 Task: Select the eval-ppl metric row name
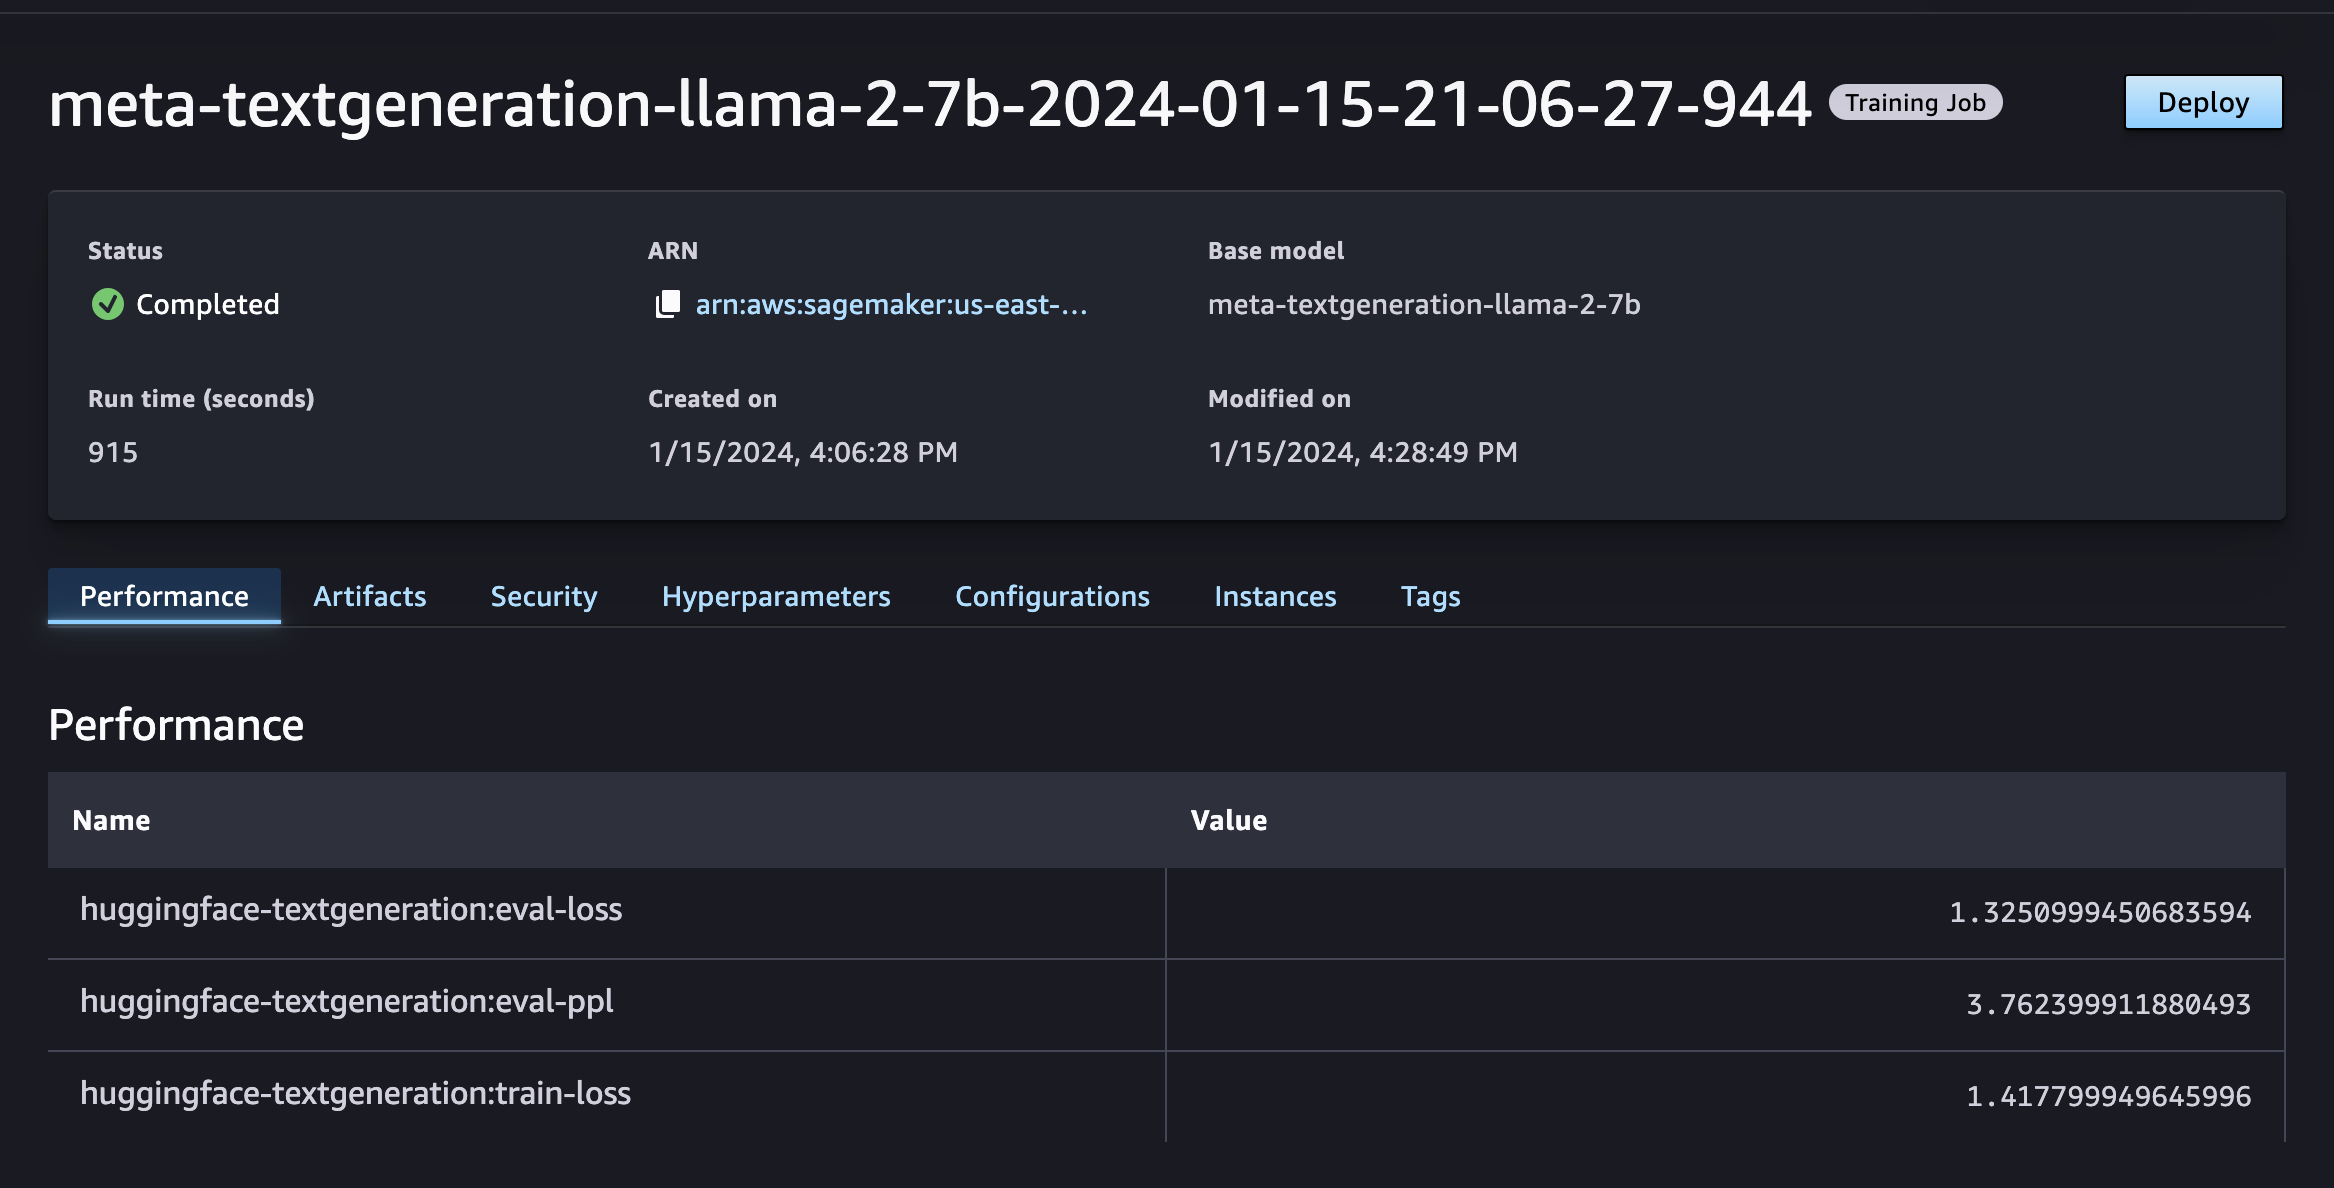pyautogui.click(x=346, y=1001)
